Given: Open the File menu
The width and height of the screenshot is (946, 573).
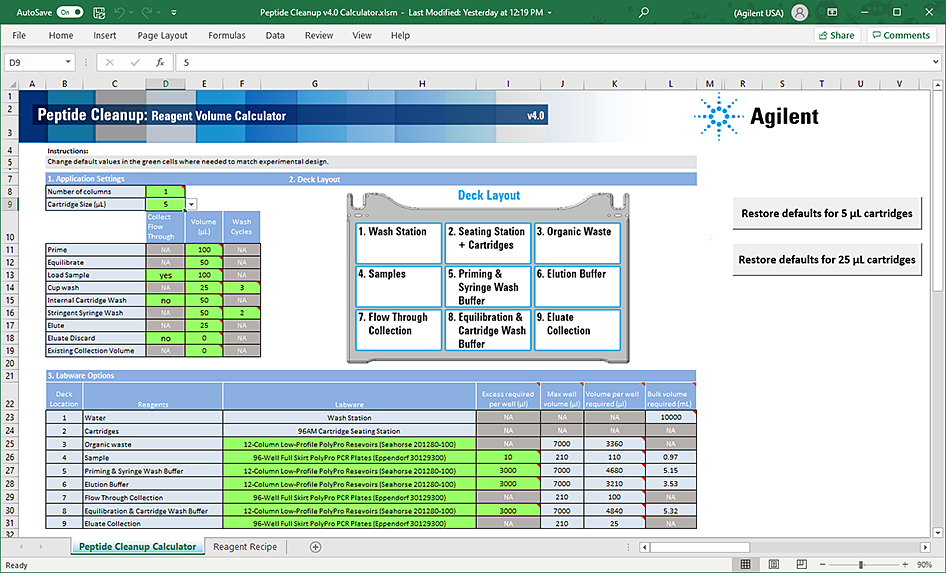Looking at the screenshot, I should (19, 36).
